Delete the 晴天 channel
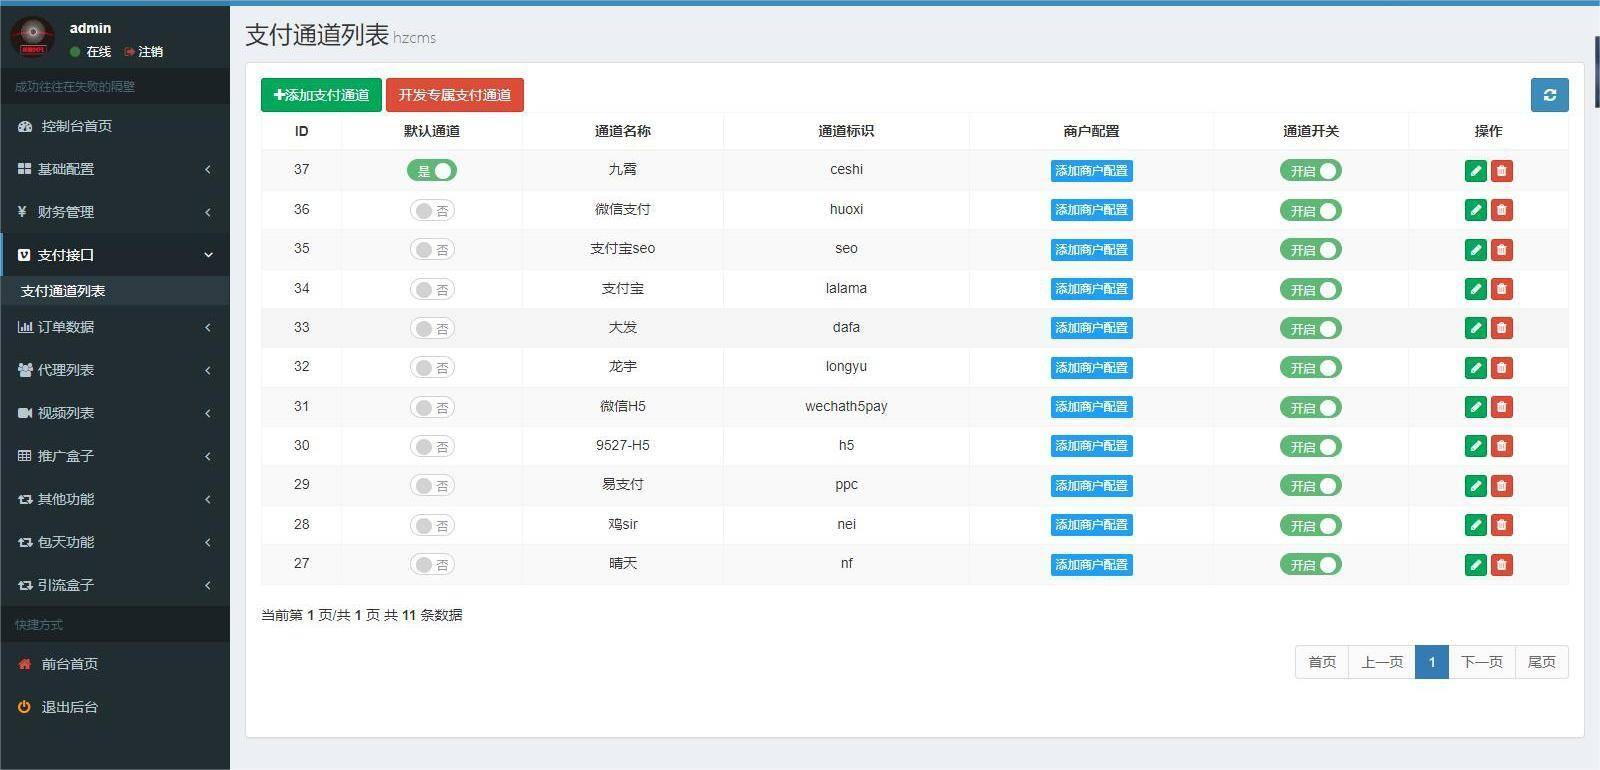The height and width of the screenshot is (770, 1600). pos(1501,564)
